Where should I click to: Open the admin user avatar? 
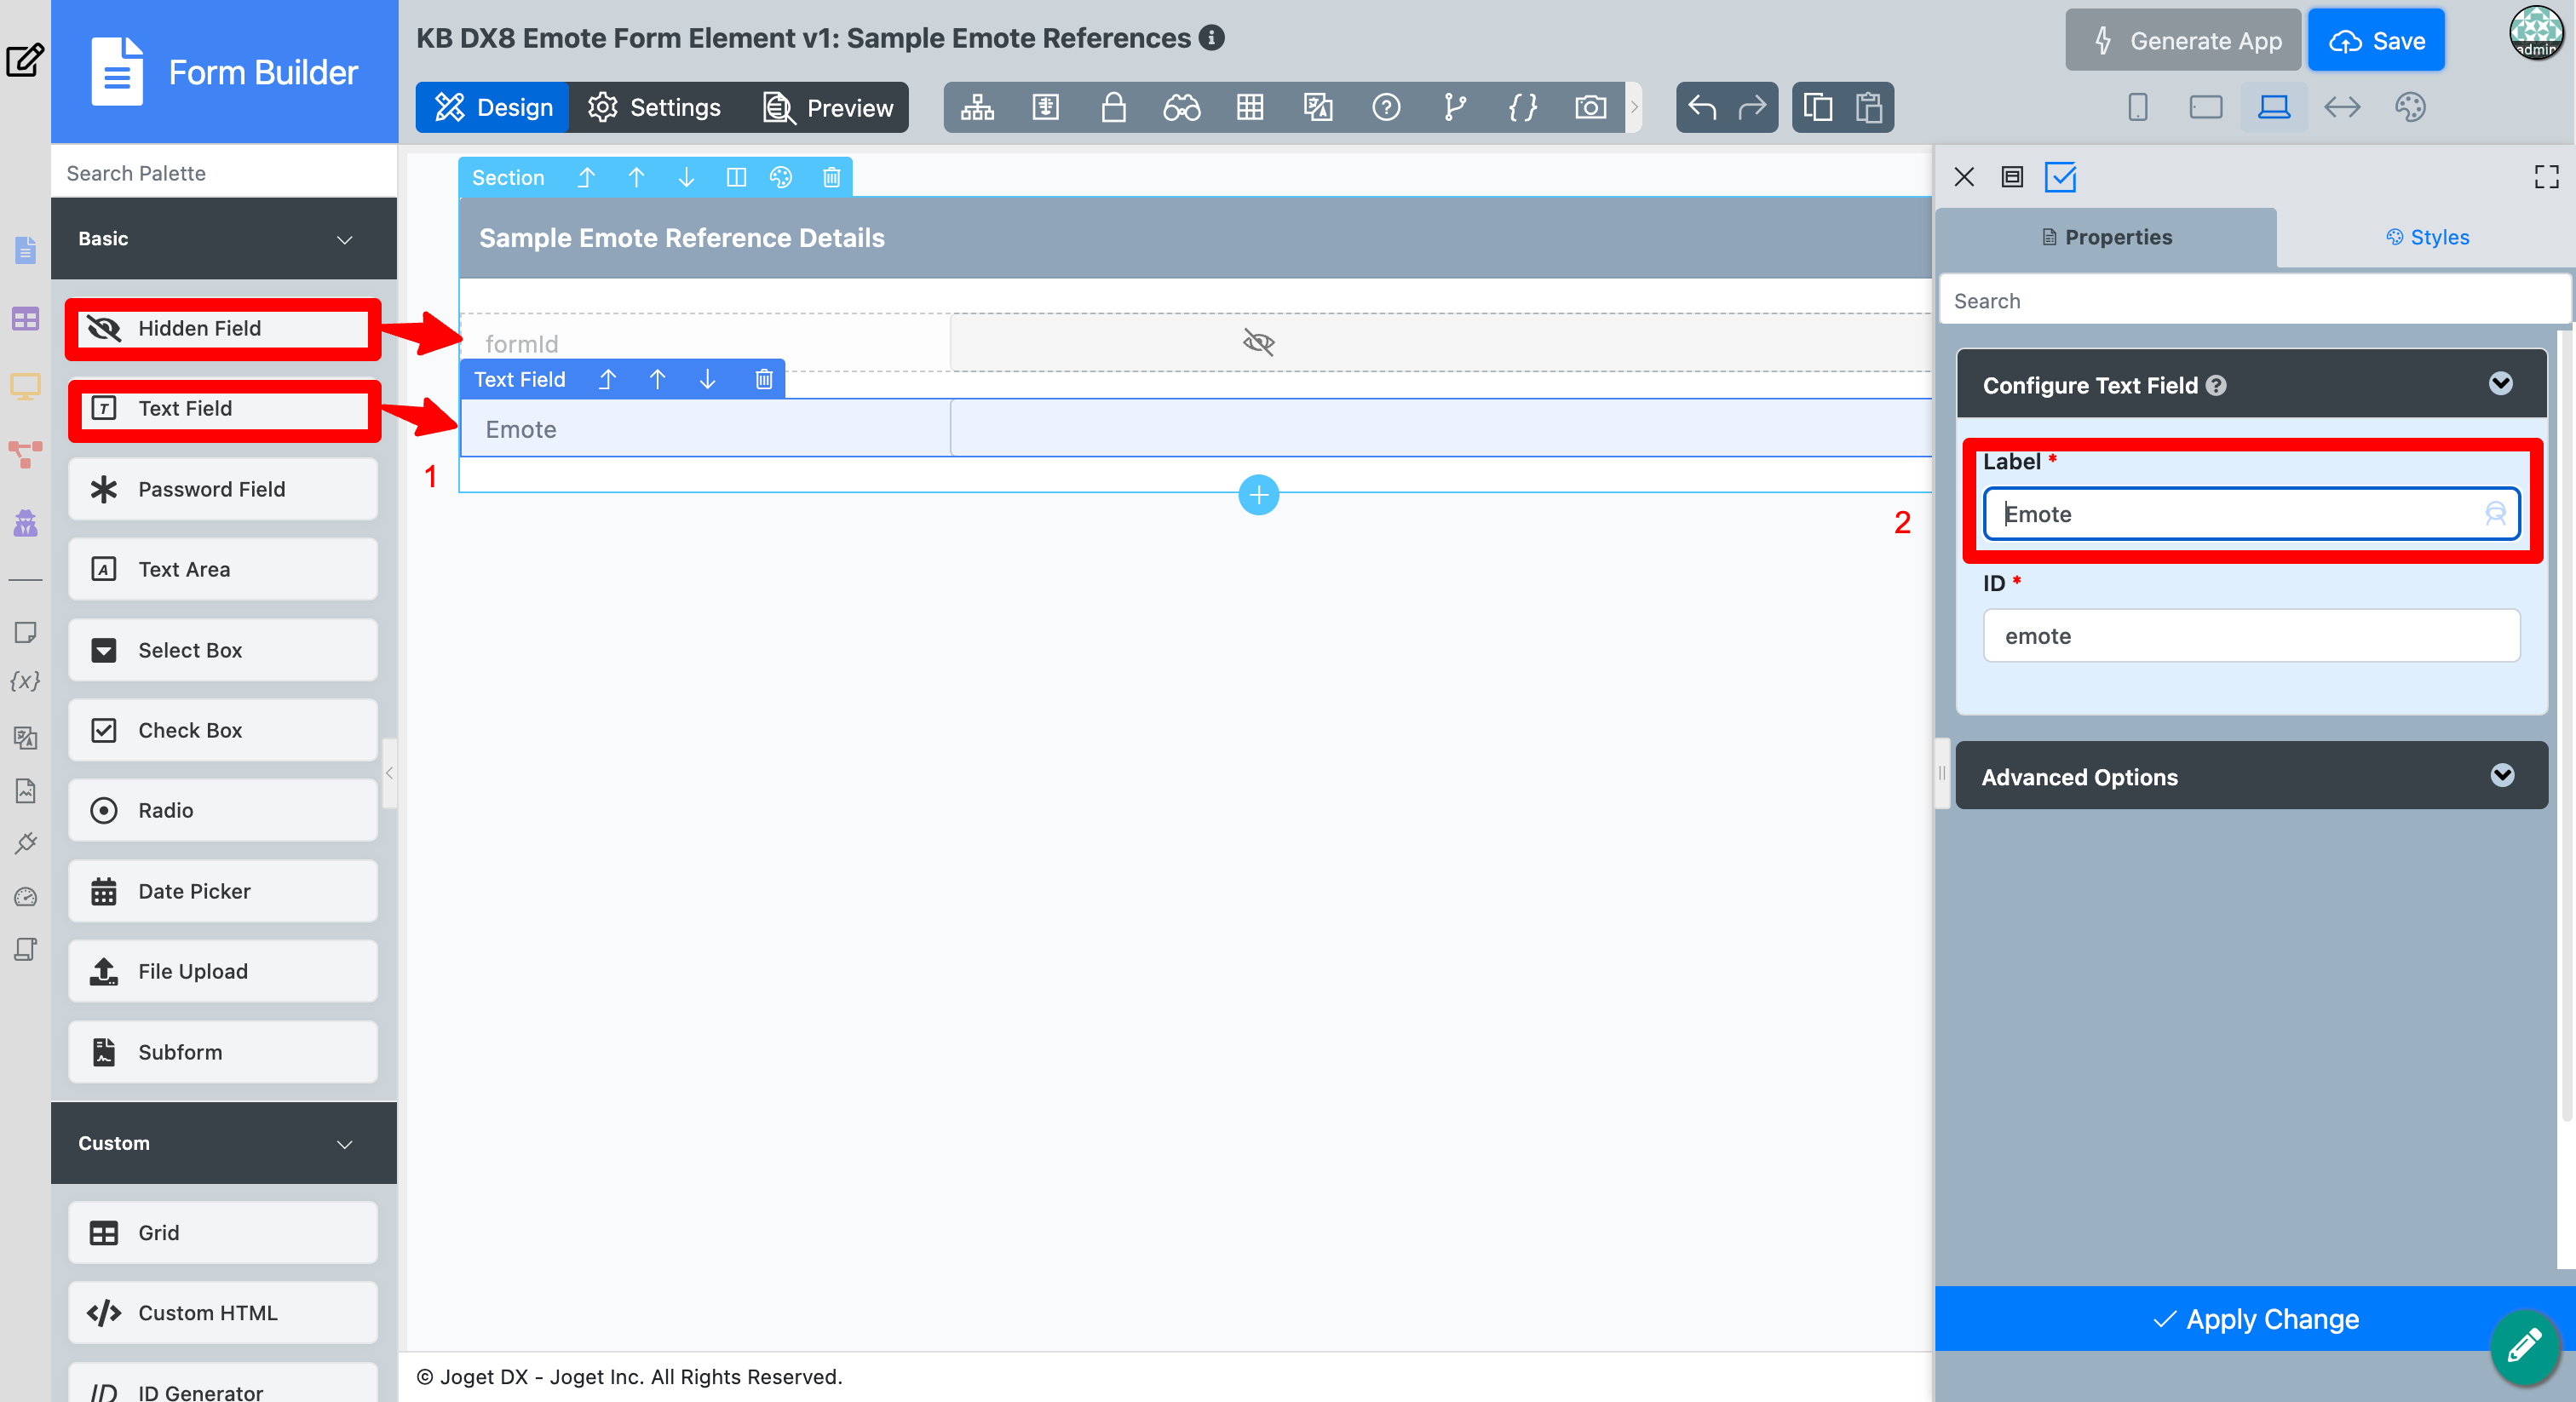point(2535,33)
